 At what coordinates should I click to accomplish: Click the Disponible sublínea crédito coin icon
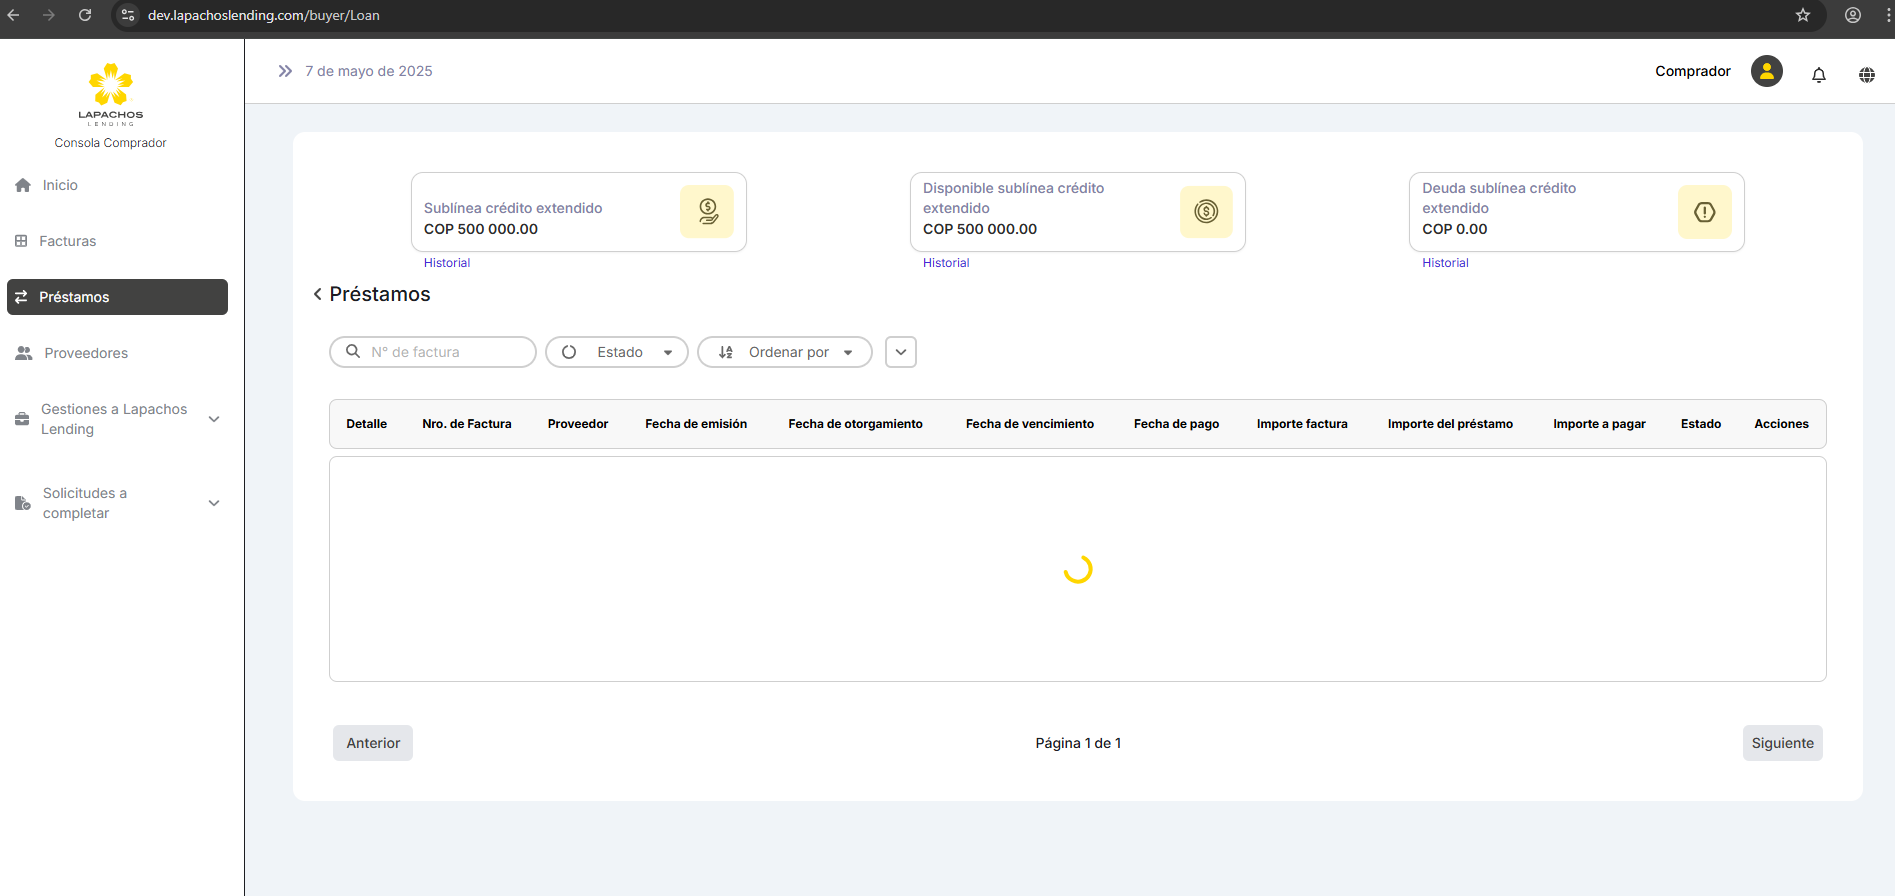point(1206,212)
